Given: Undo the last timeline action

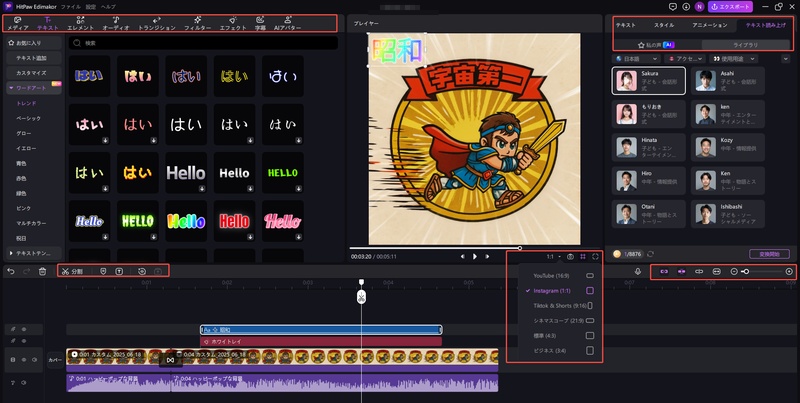Looking at the screenshot, I should tap(11, 271).
